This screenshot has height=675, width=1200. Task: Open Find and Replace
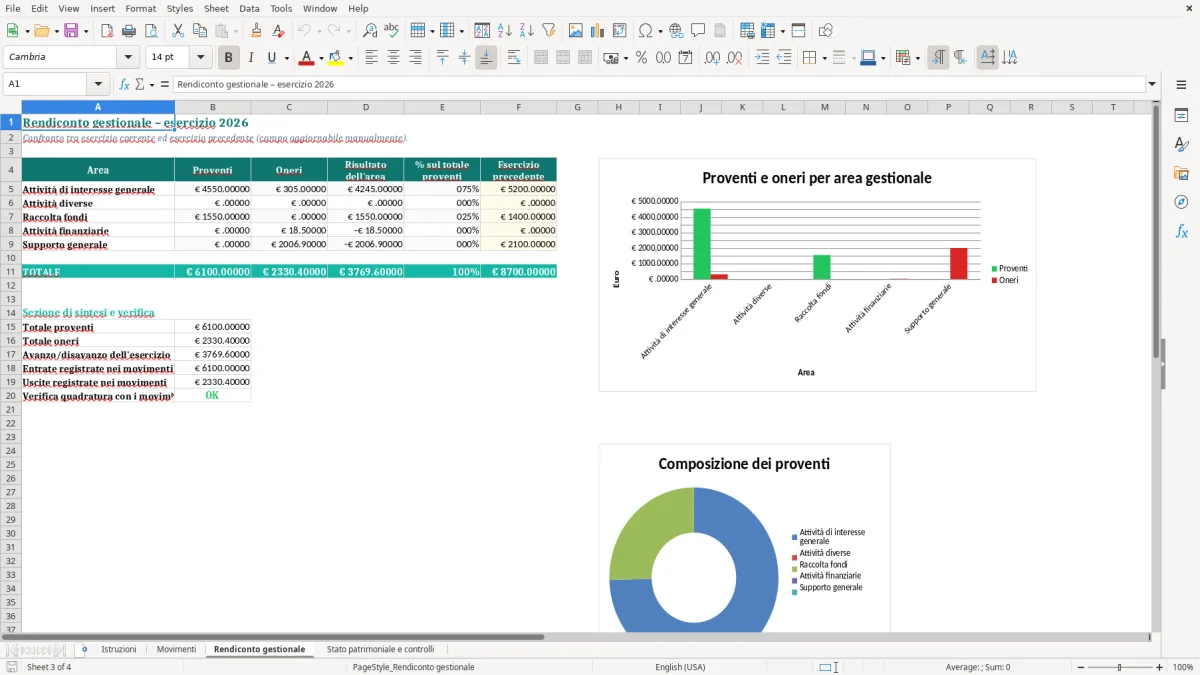click(370, 31)
